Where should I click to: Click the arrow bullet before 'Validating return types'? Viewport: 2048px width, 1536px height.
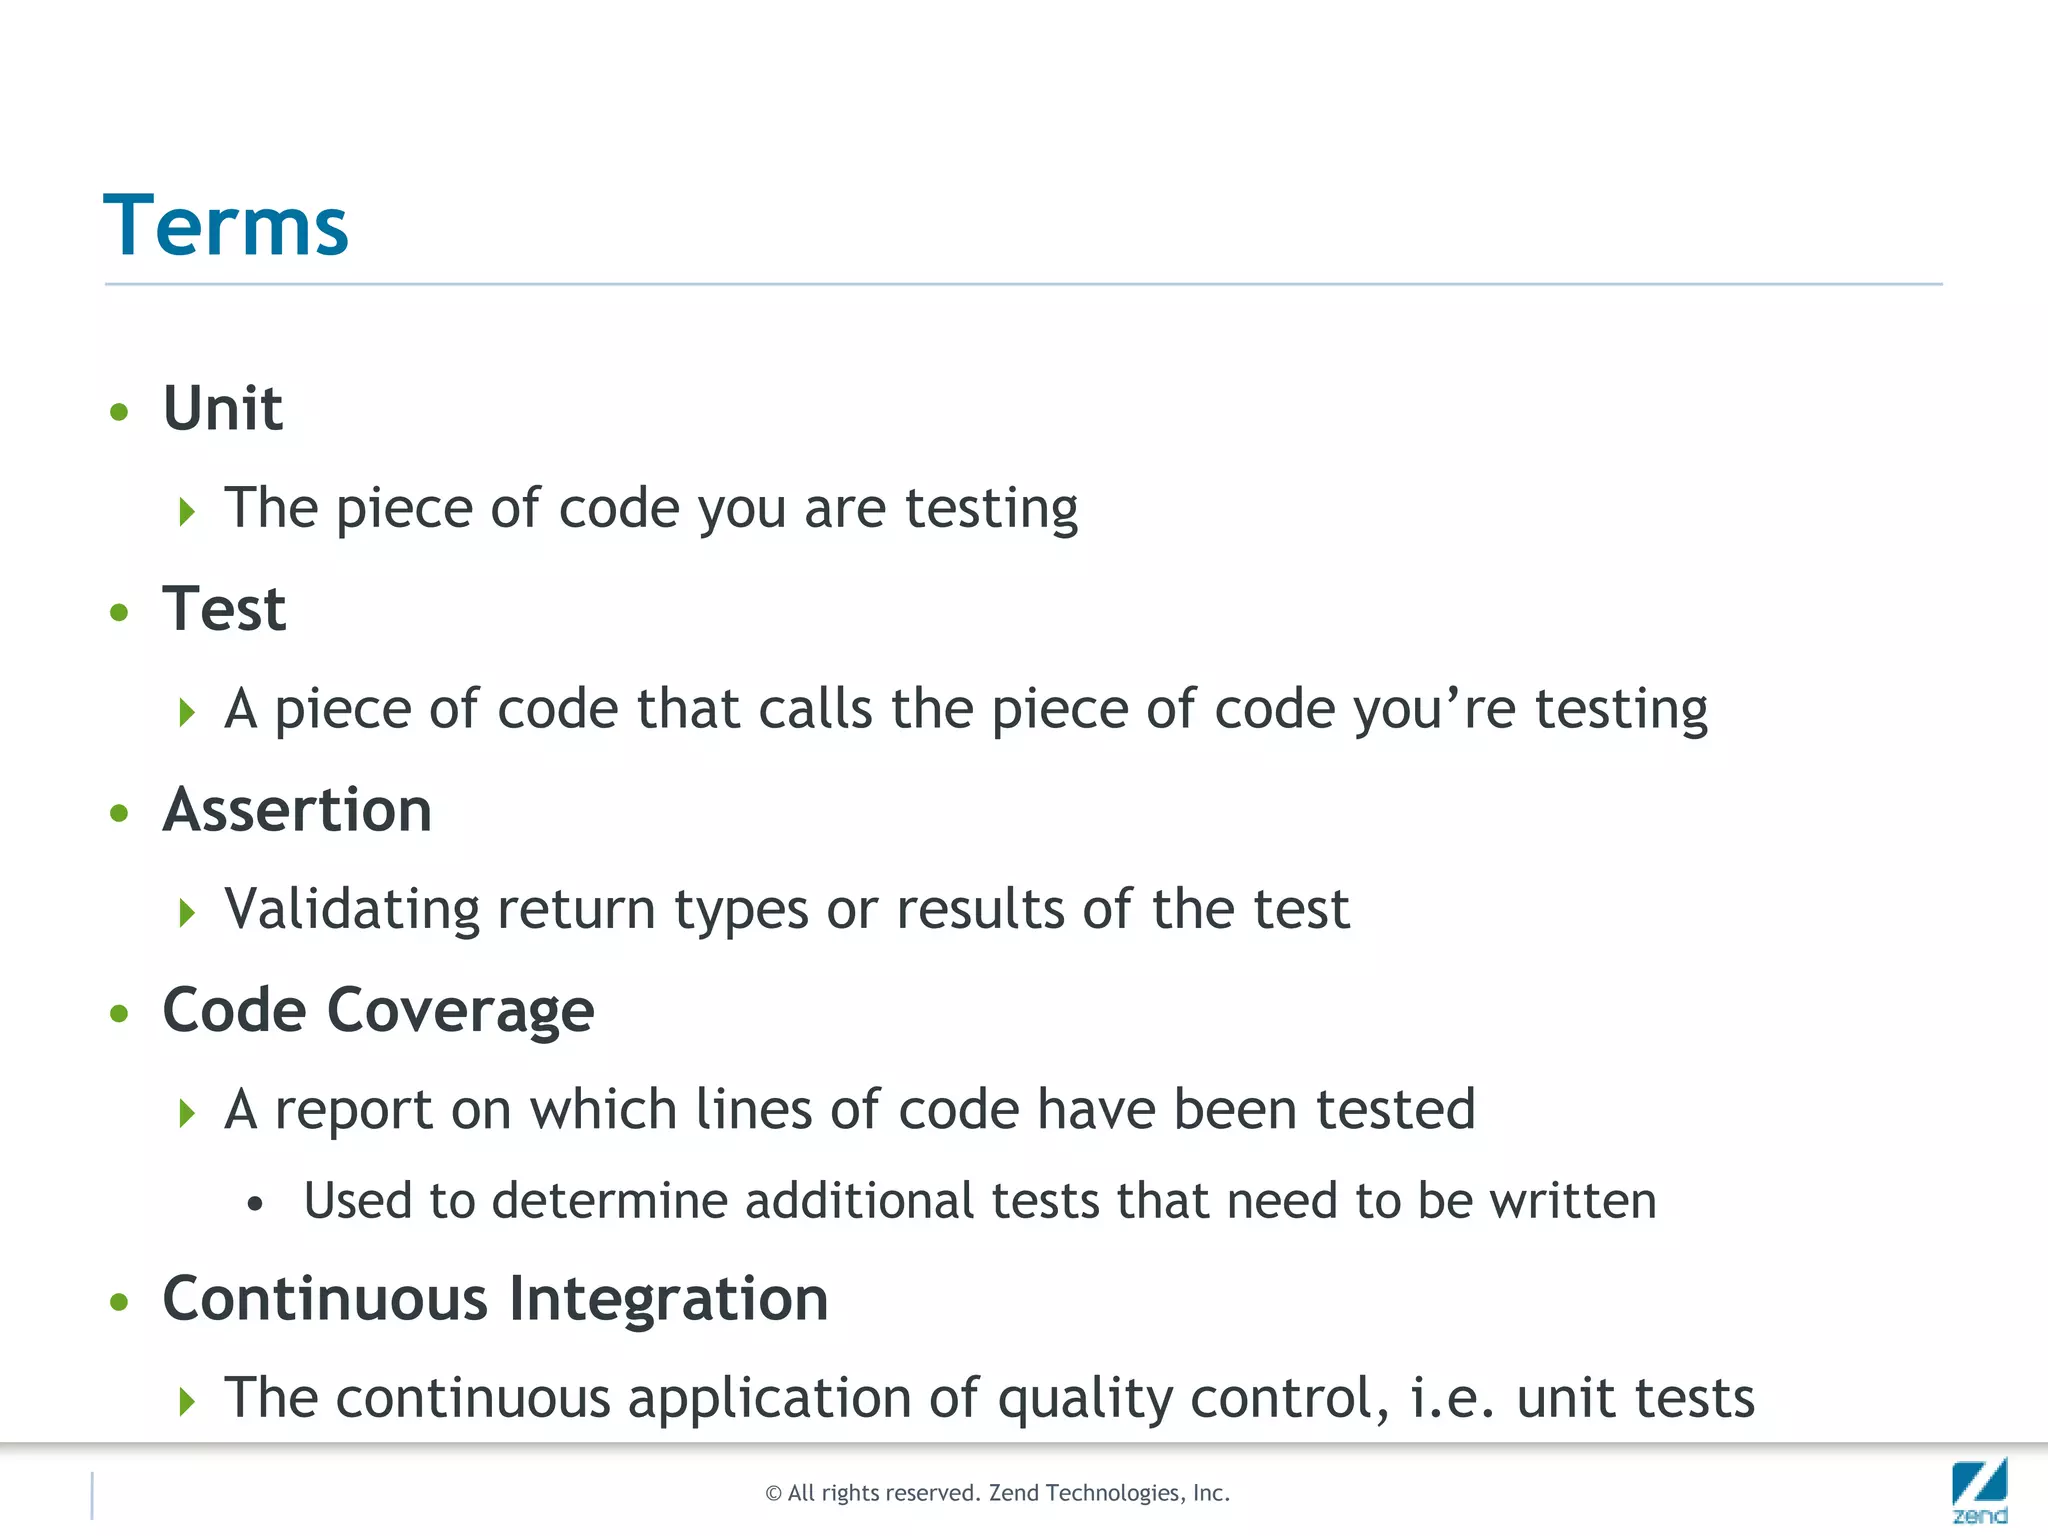[187, 912]
